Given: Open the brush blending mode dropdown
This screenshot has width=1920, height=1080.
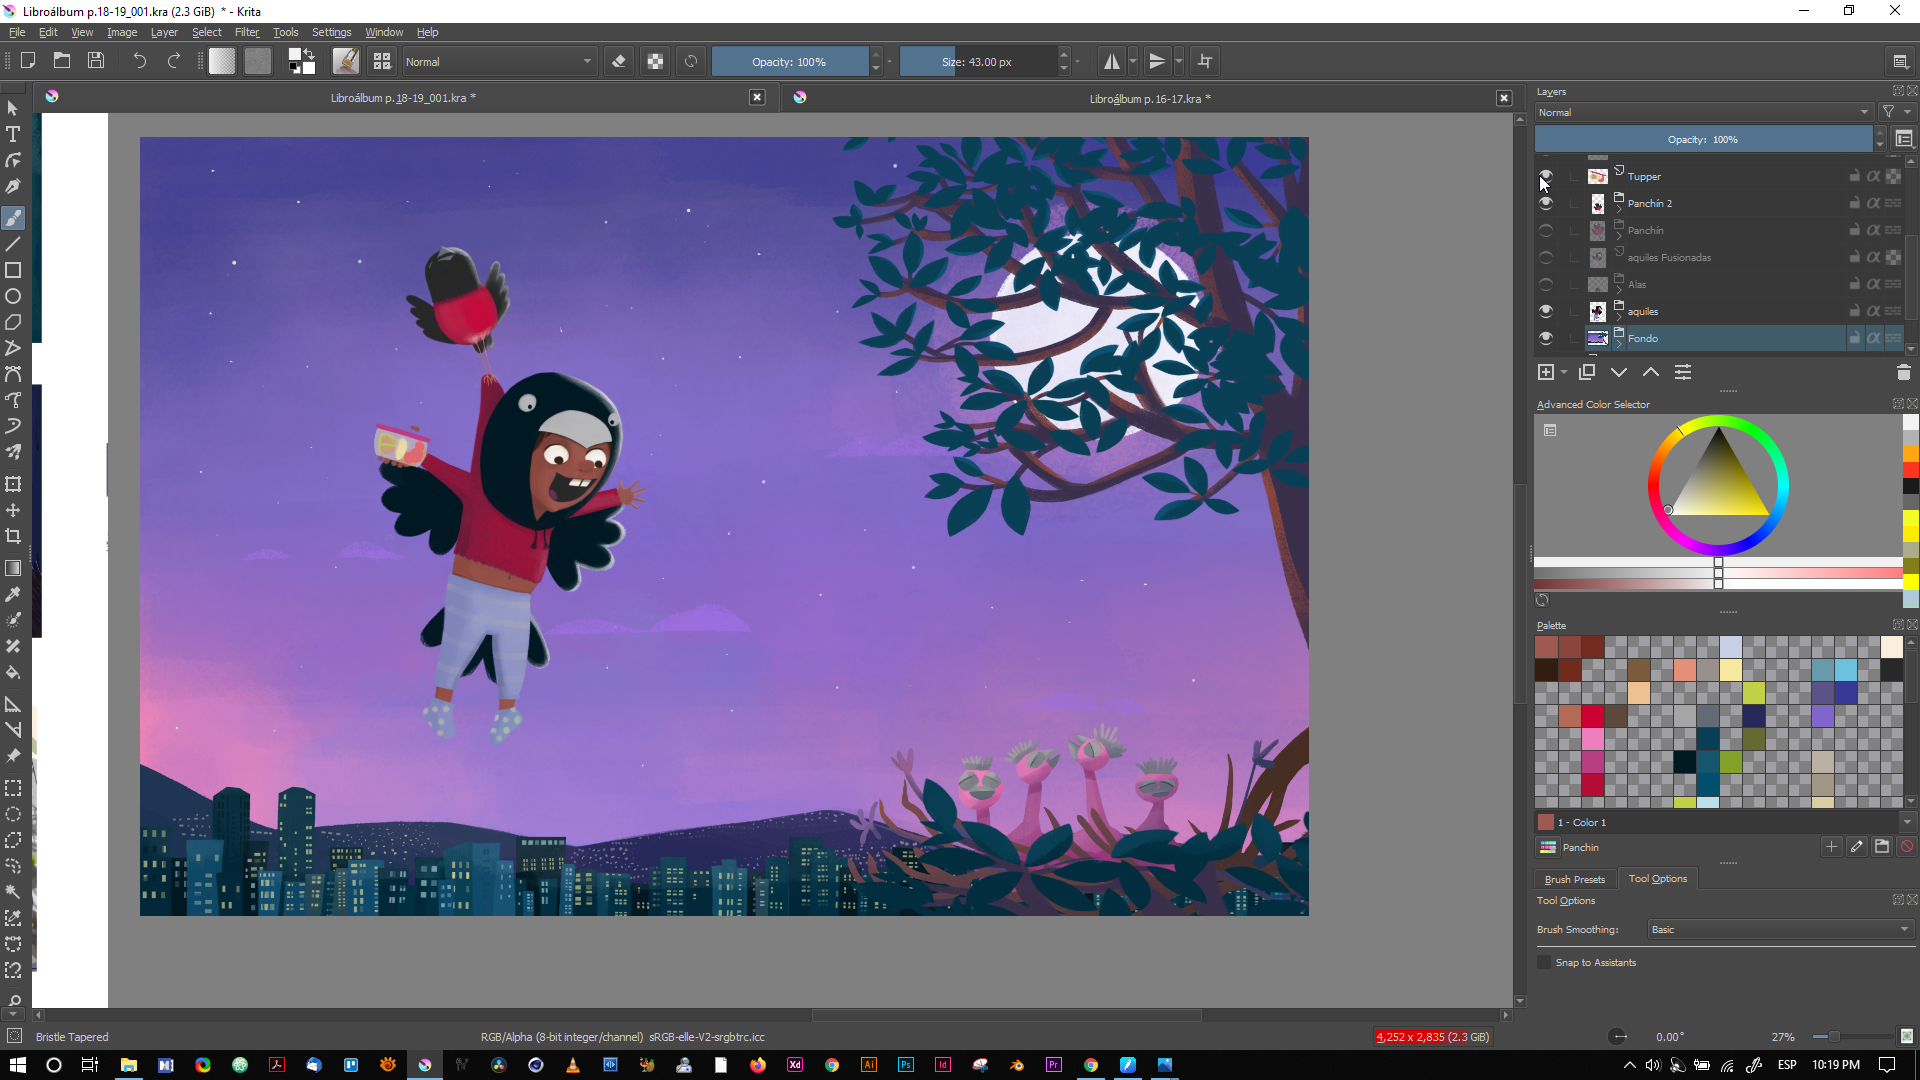Looking at the screenshot, I should (499, 61).
